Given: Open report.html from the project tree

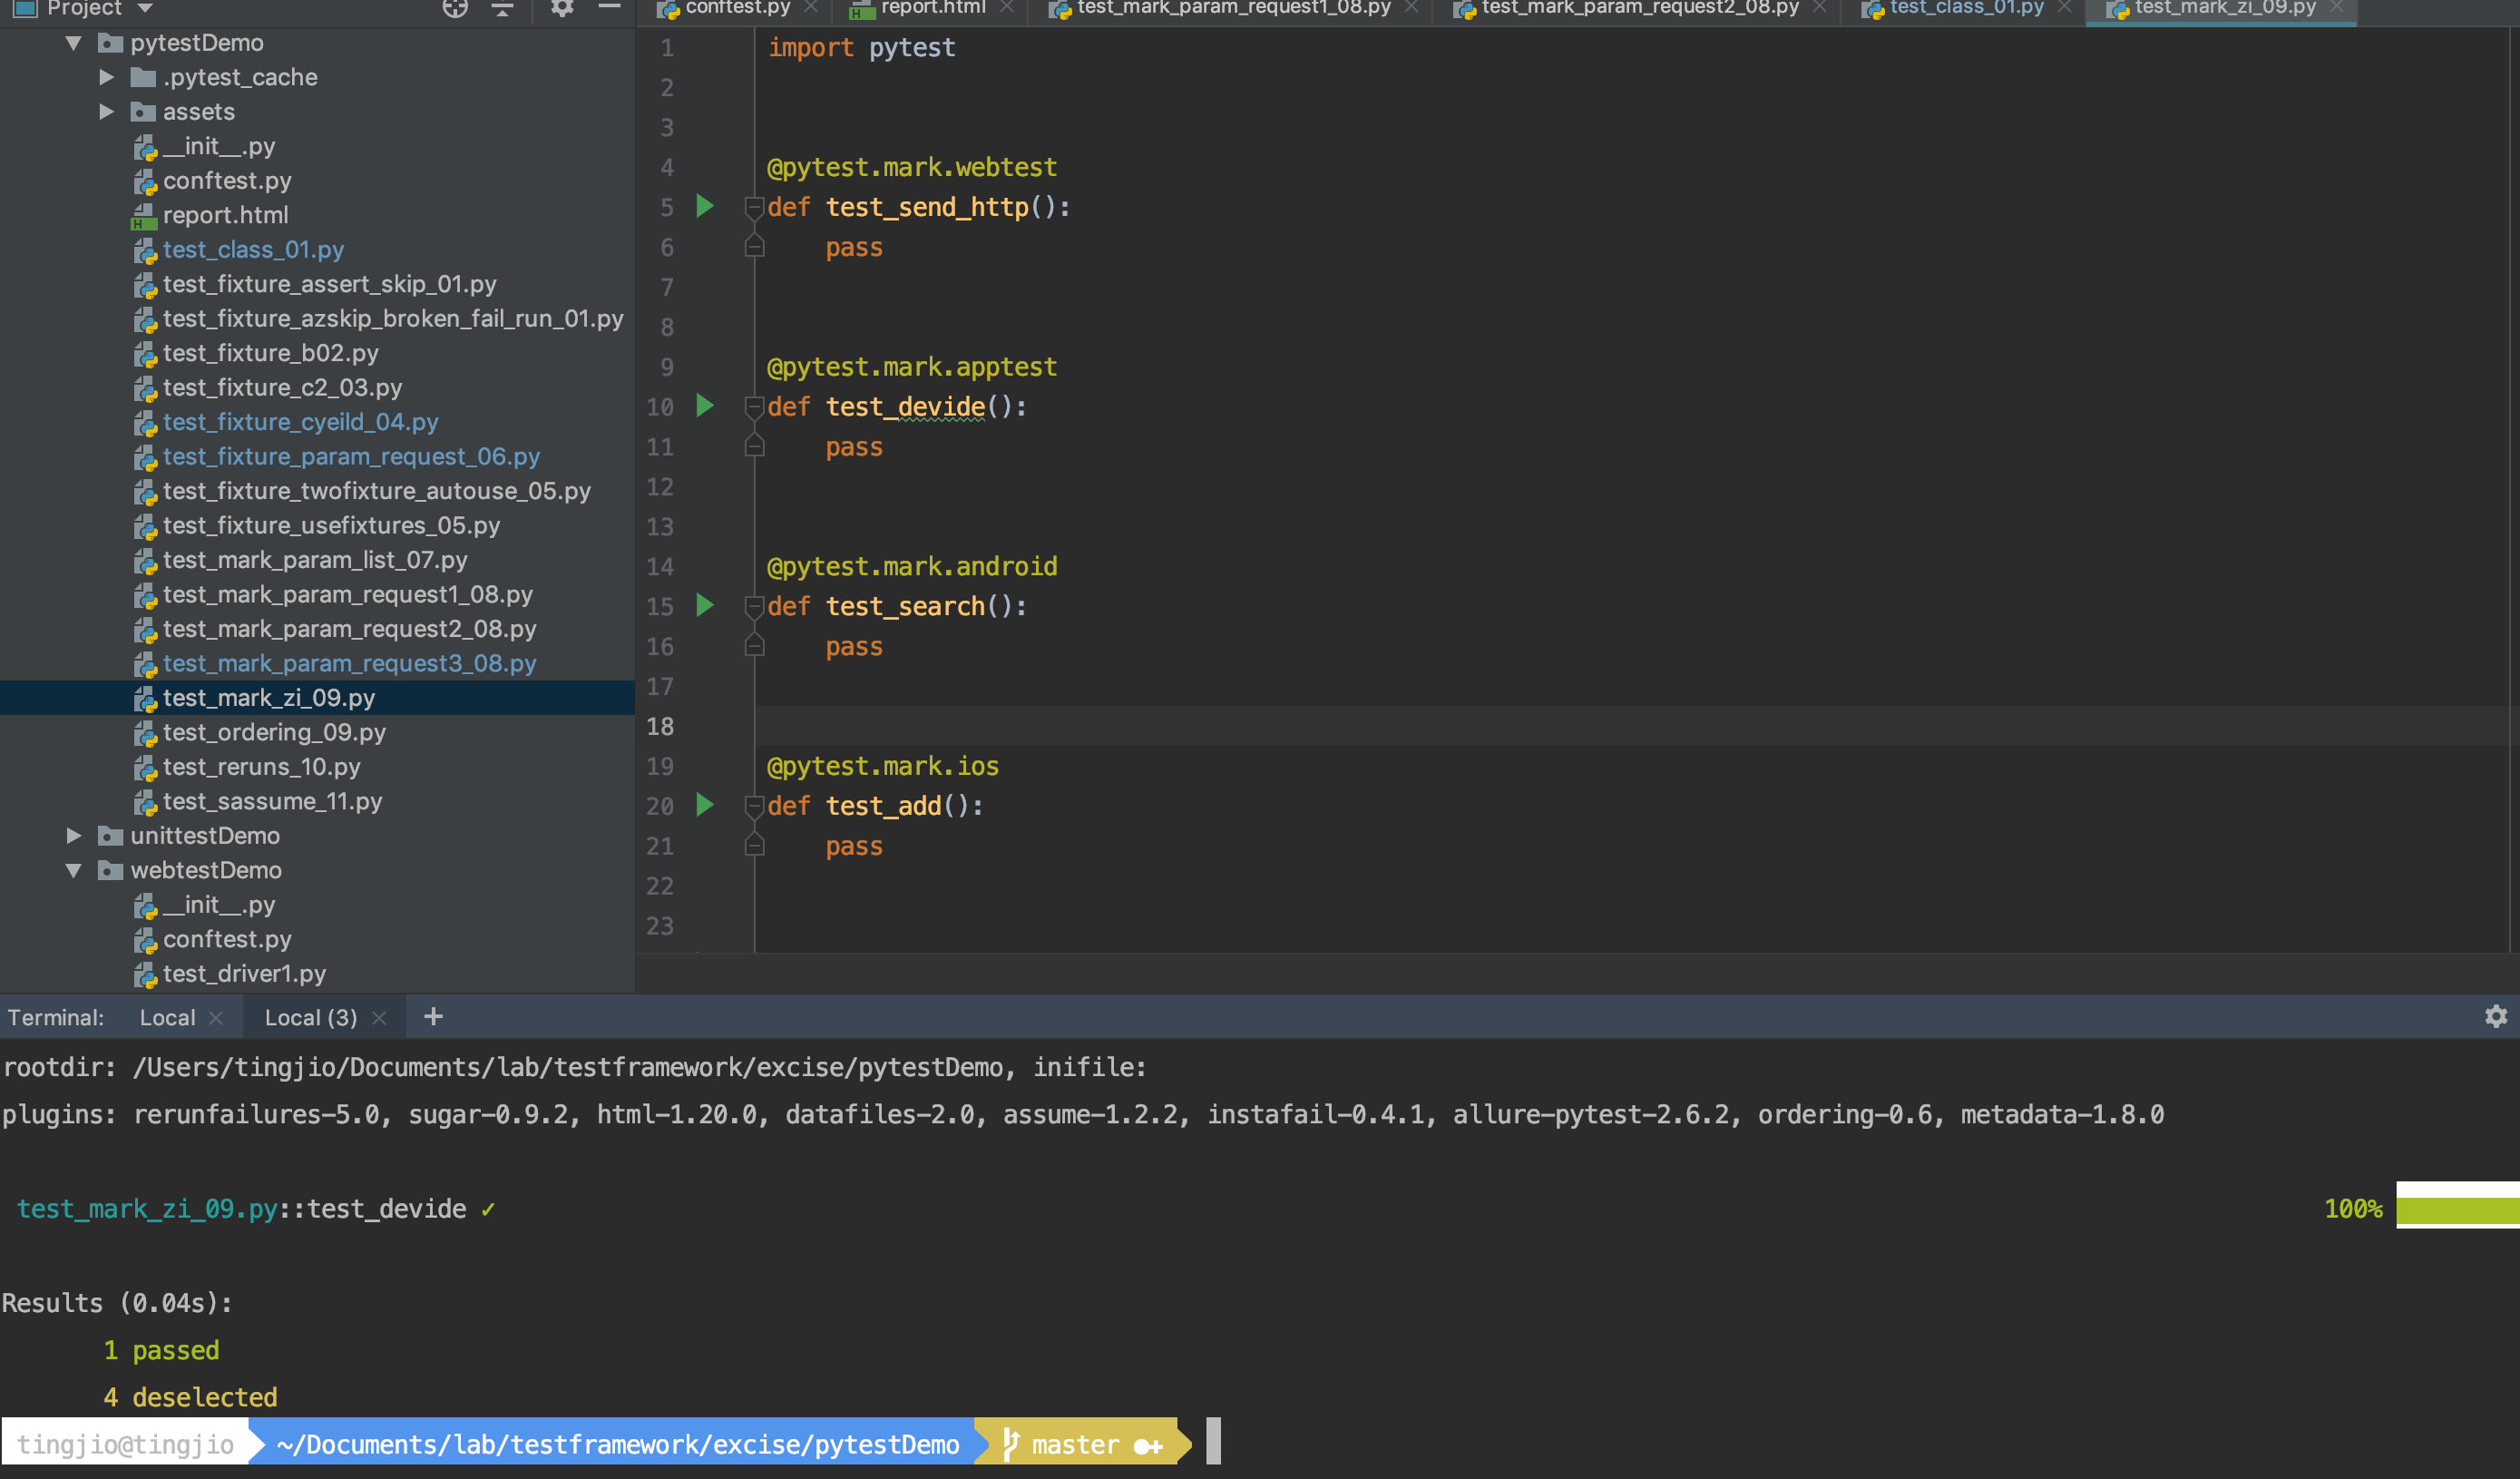Looking at the screenshot, I should (225, 215).
